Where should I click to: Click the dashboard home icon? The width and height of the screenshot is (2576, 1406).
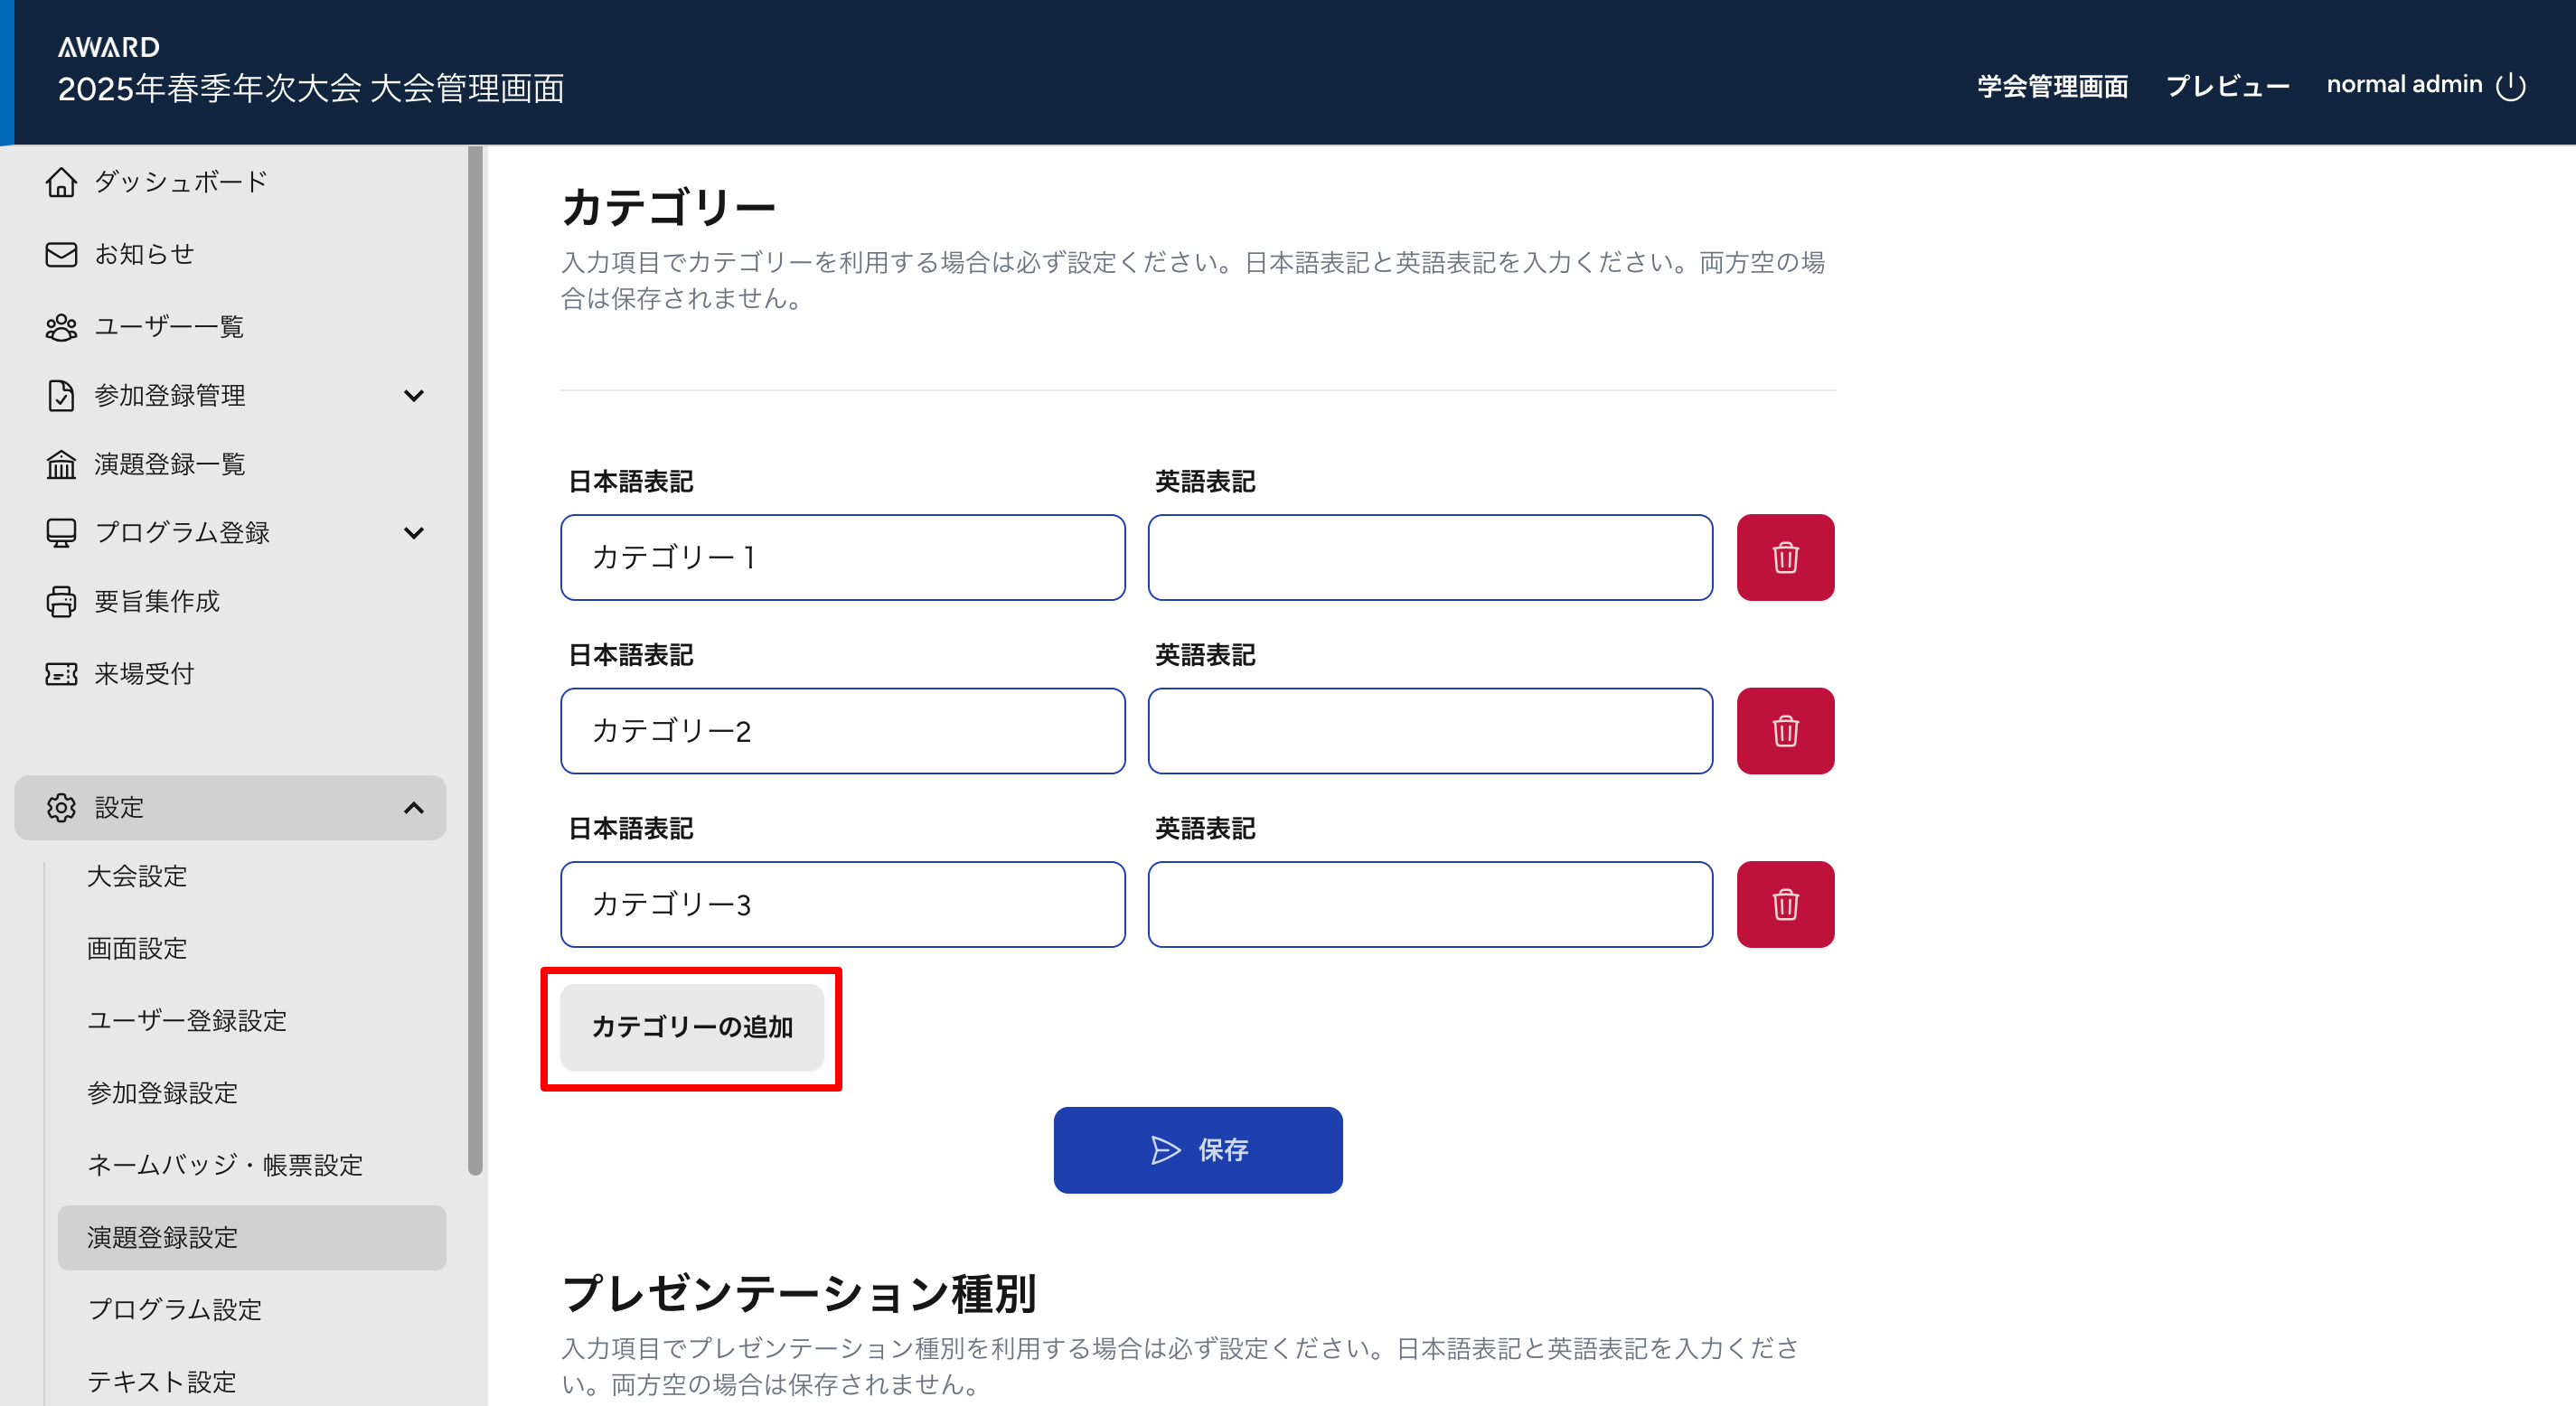(61, 182)
